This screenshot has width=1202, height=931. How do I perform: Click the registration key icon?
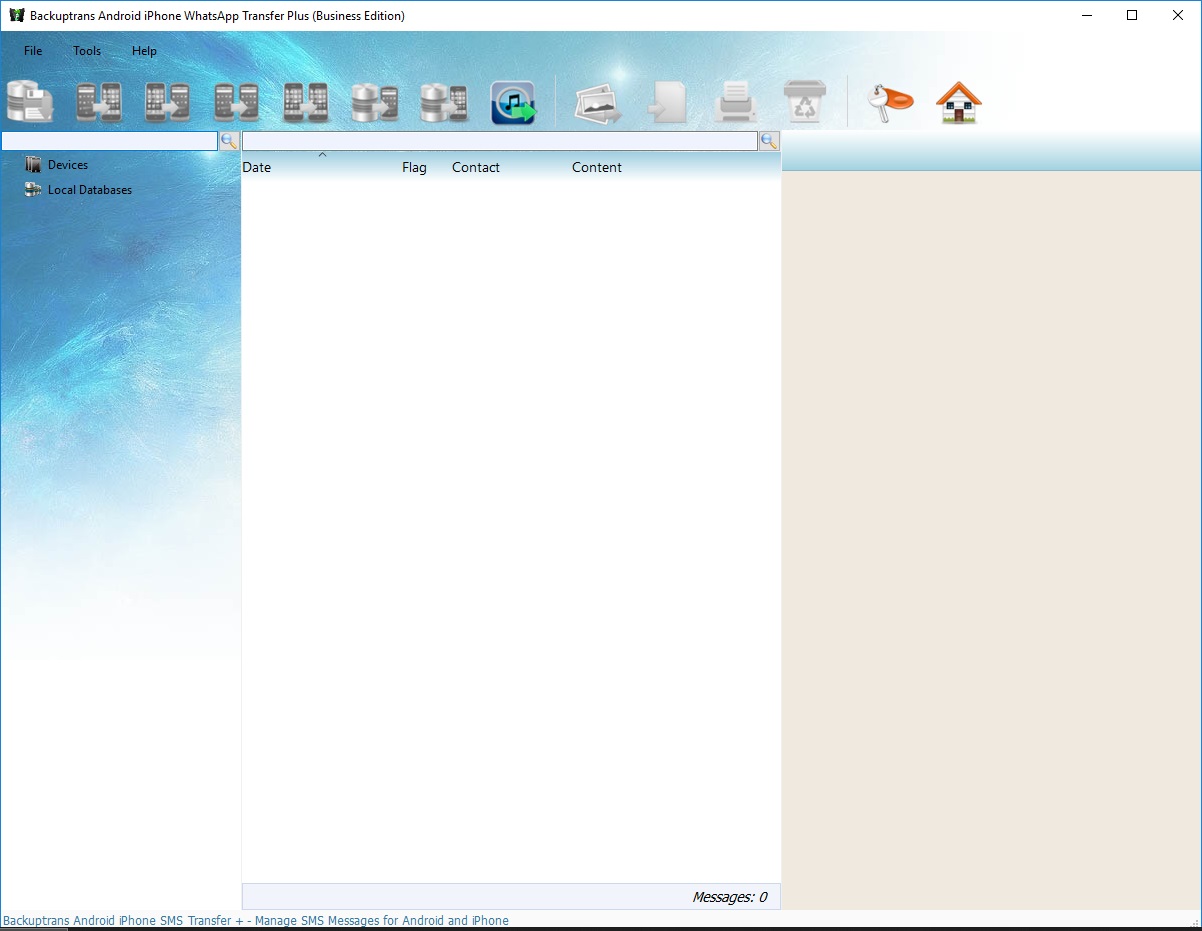click(x=889, y=103)
